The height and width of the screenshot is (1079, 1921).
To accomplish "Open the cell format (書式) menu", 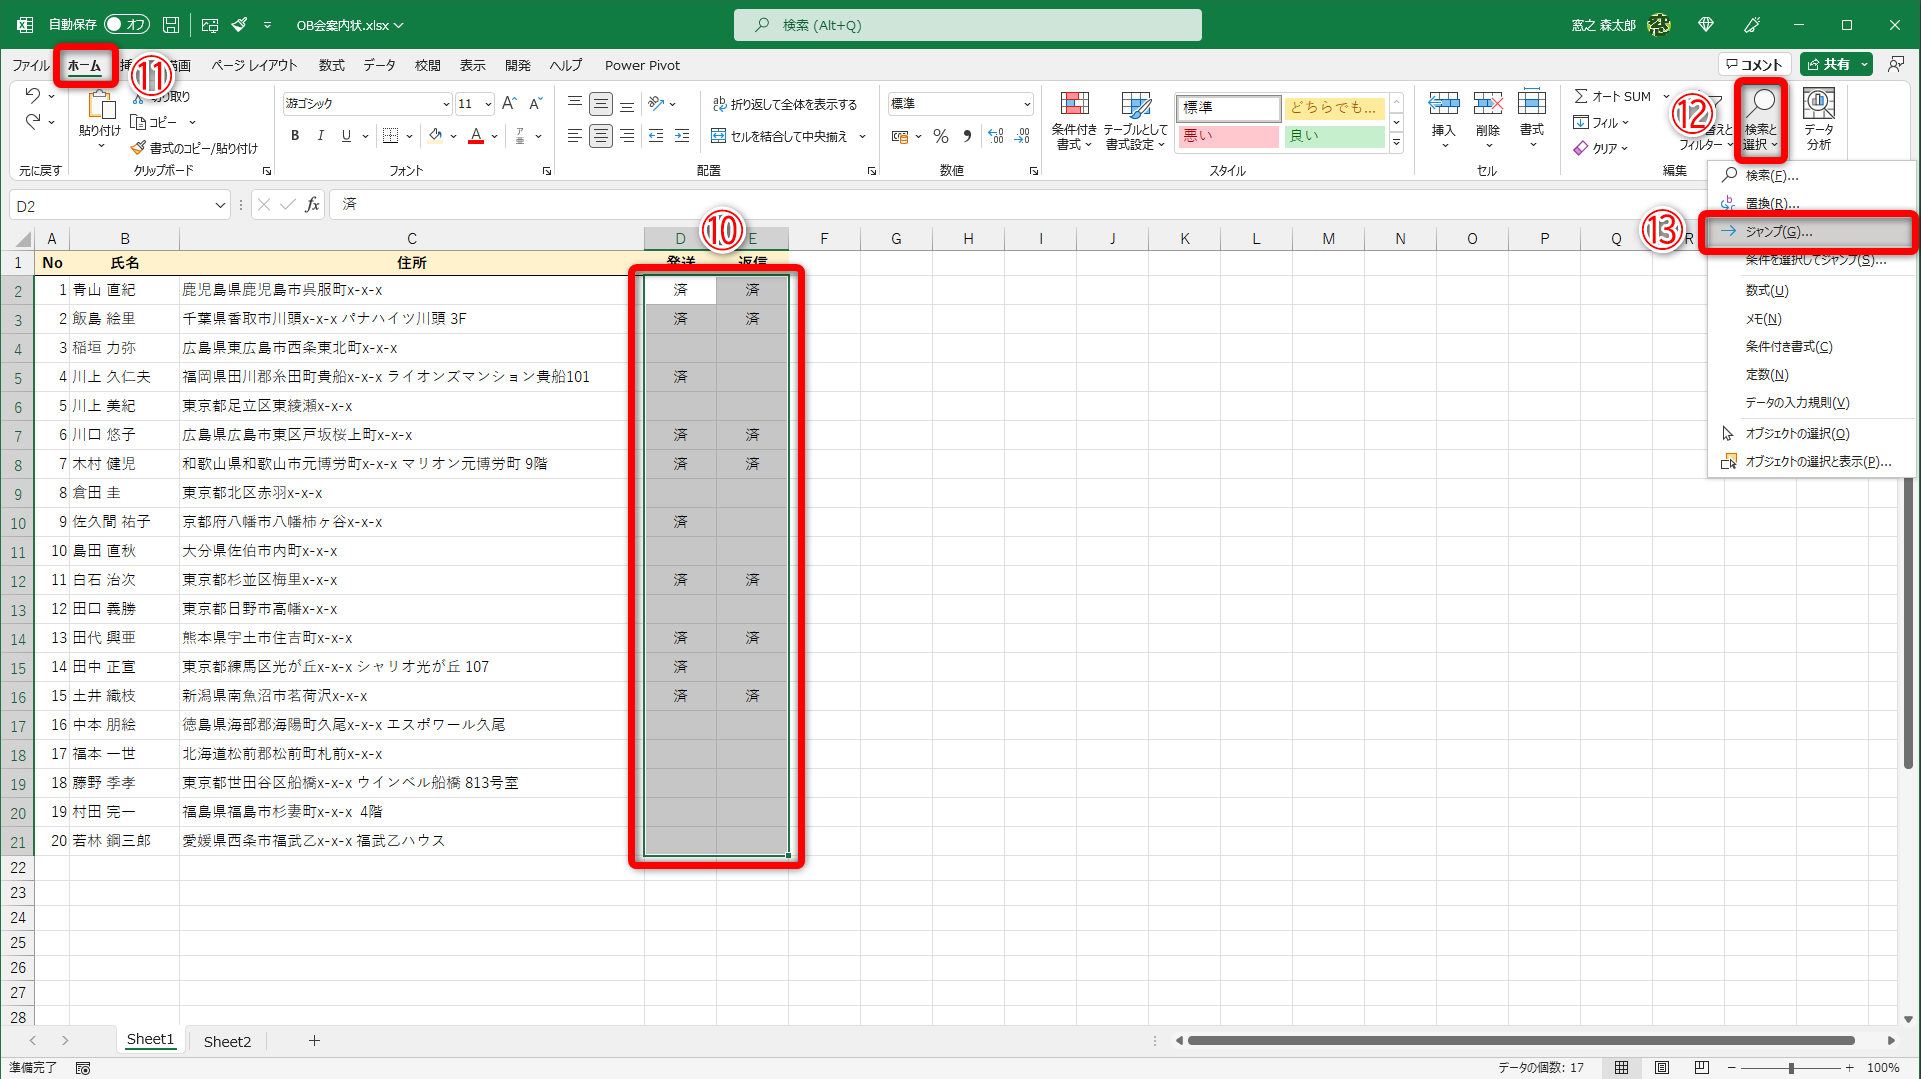I will click(x=1532, y=119).
